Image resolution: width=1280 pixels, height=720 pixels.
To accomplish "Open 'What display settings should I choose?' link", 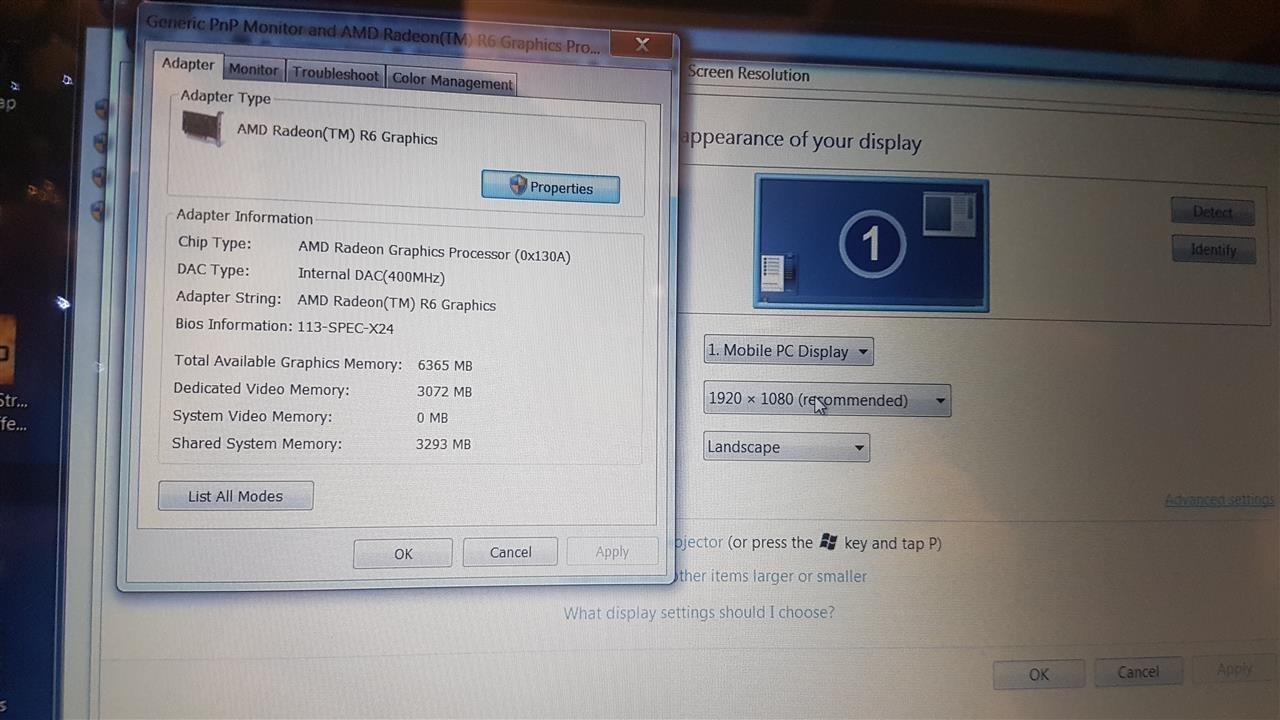I will [x=699, y=612].
